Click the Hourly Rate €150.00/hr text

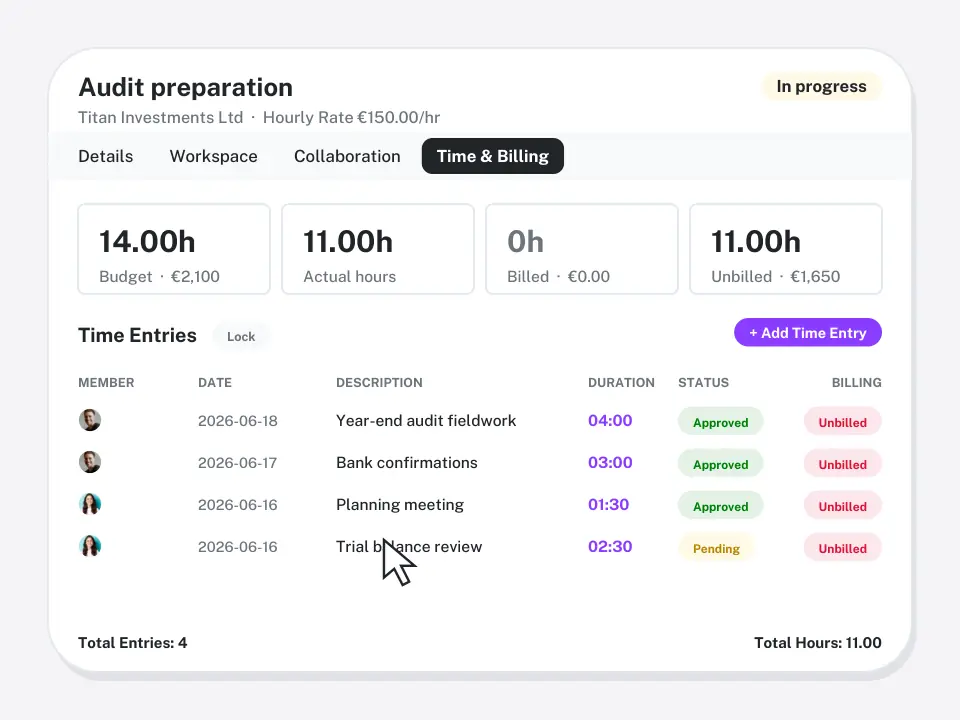coord(351,117)
